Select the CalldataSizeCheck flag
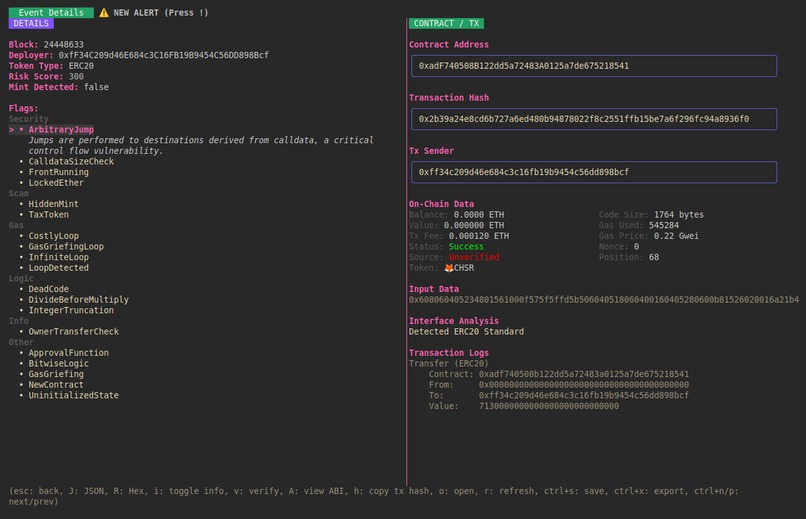 [x=71, y=161]
